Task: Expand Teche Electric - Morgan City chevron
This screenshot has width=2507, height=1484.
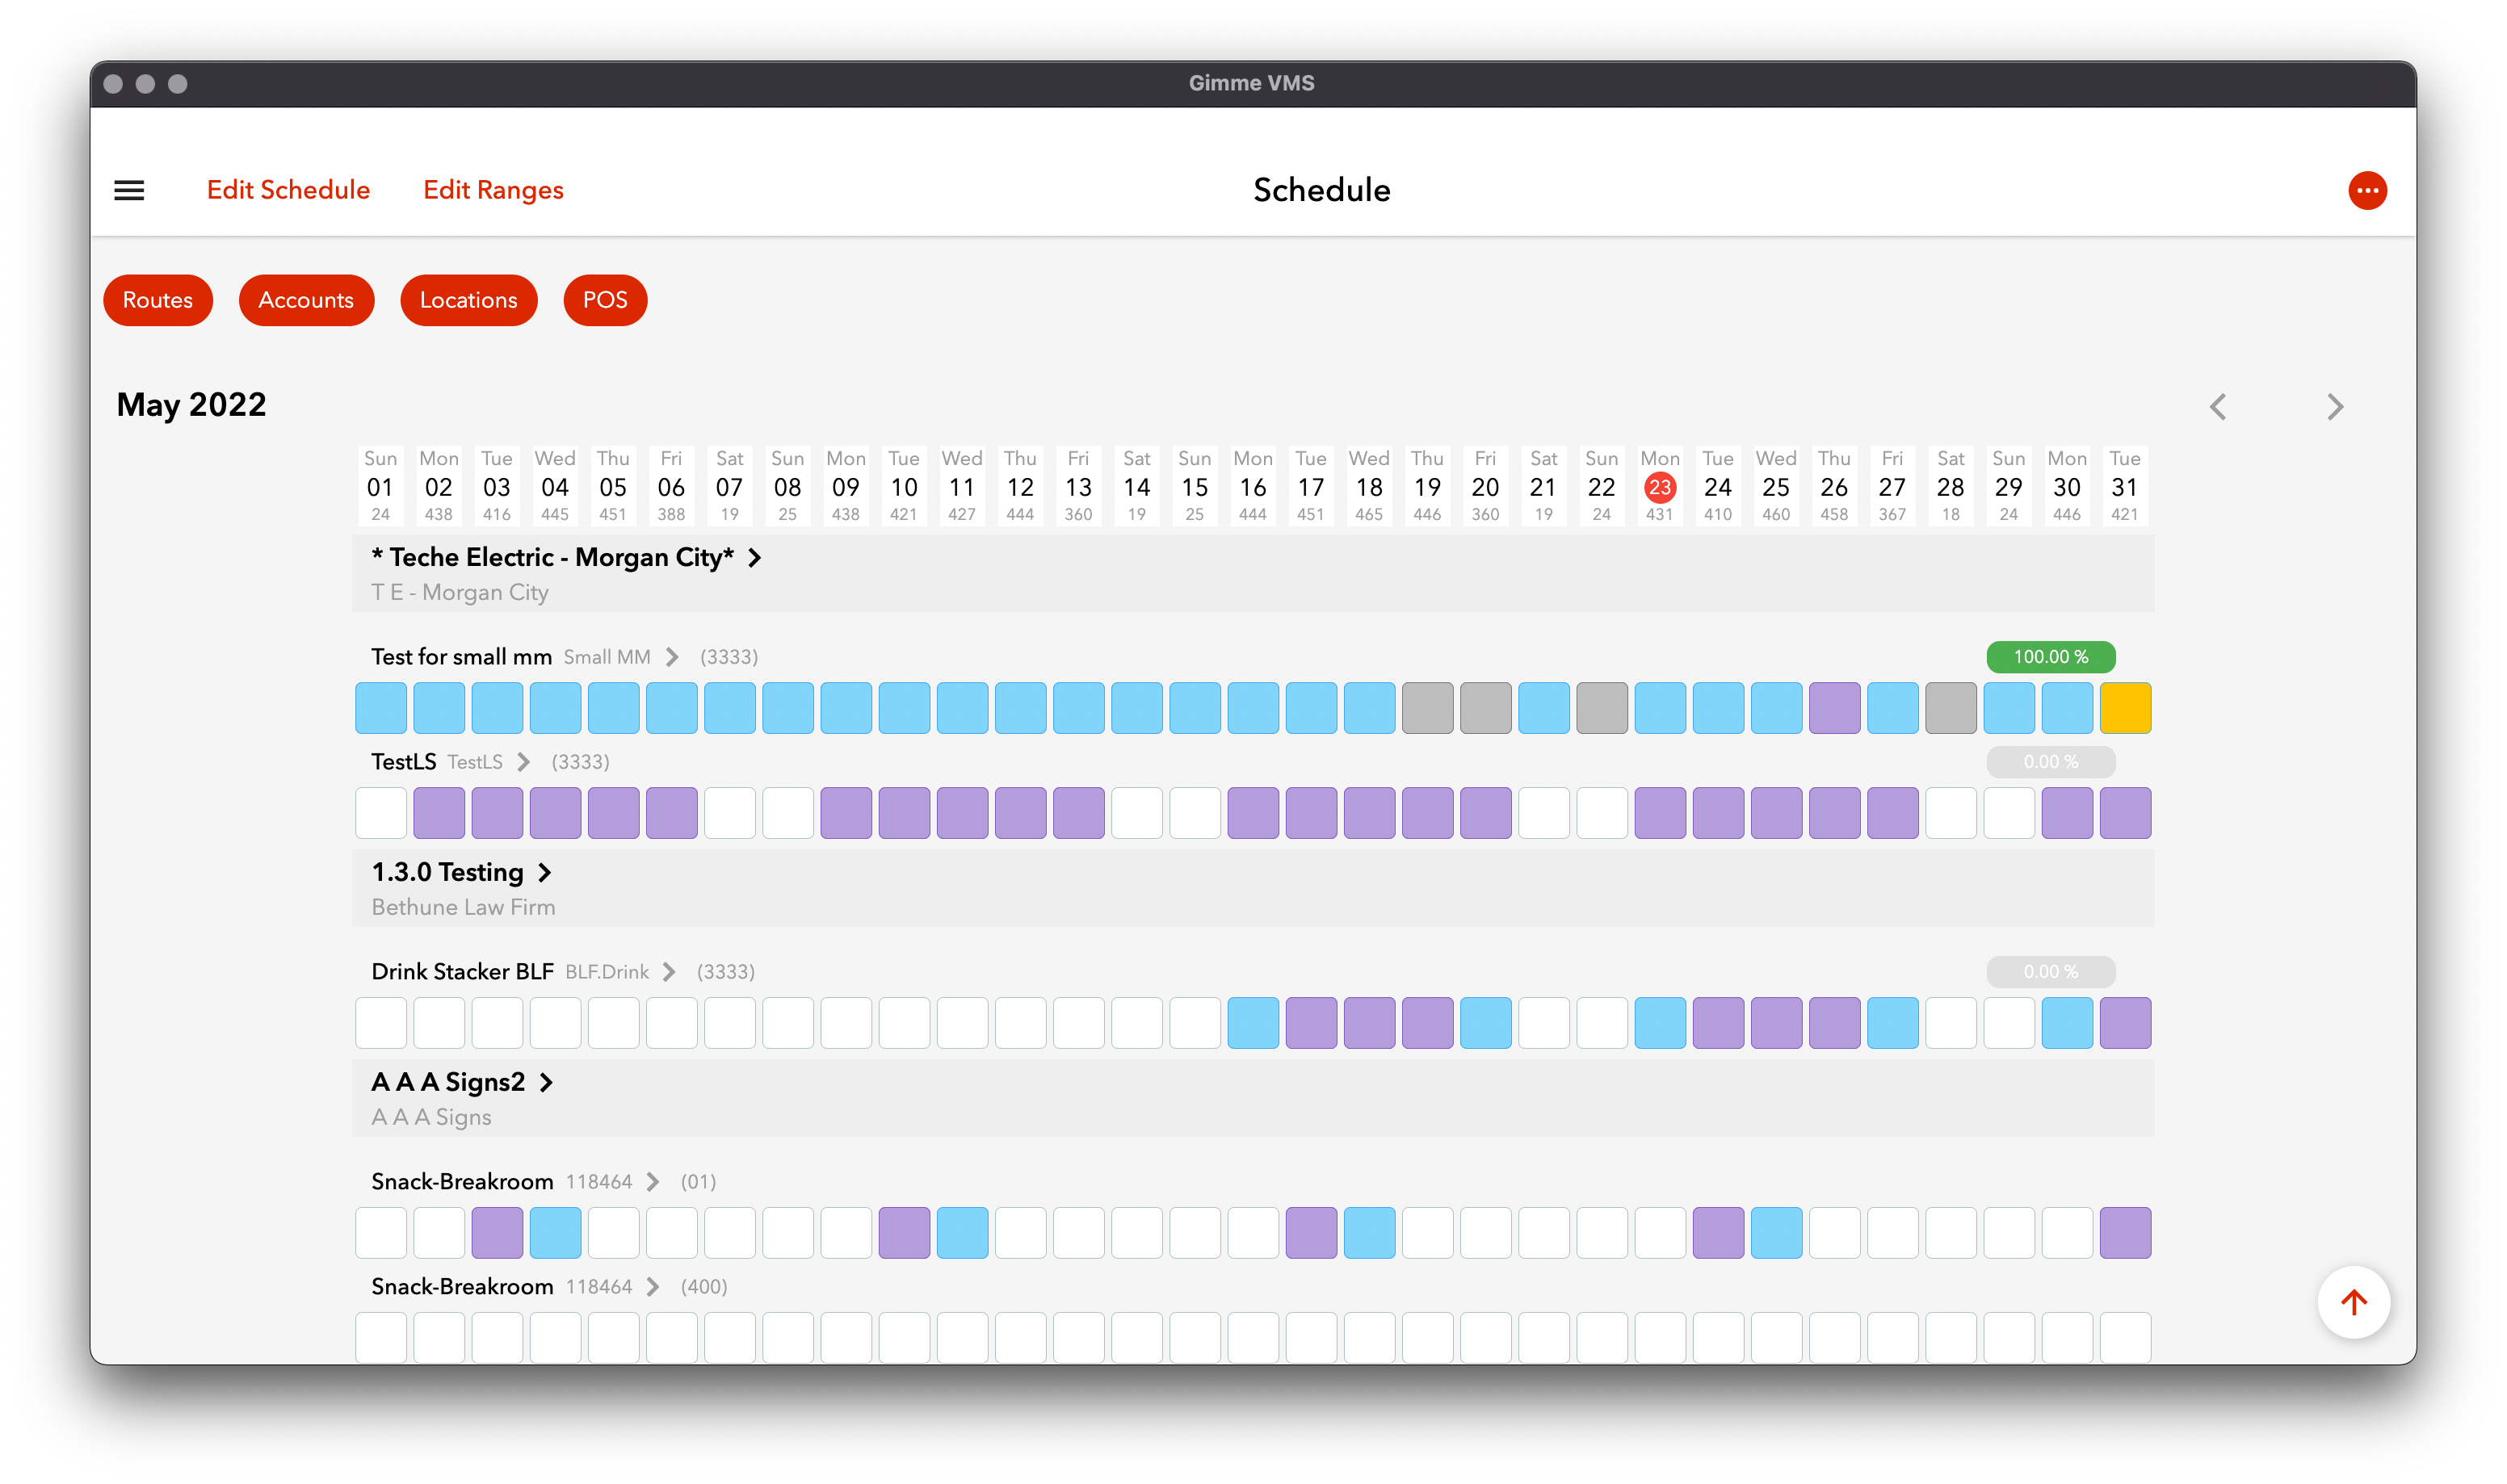Action: (755, 558)
